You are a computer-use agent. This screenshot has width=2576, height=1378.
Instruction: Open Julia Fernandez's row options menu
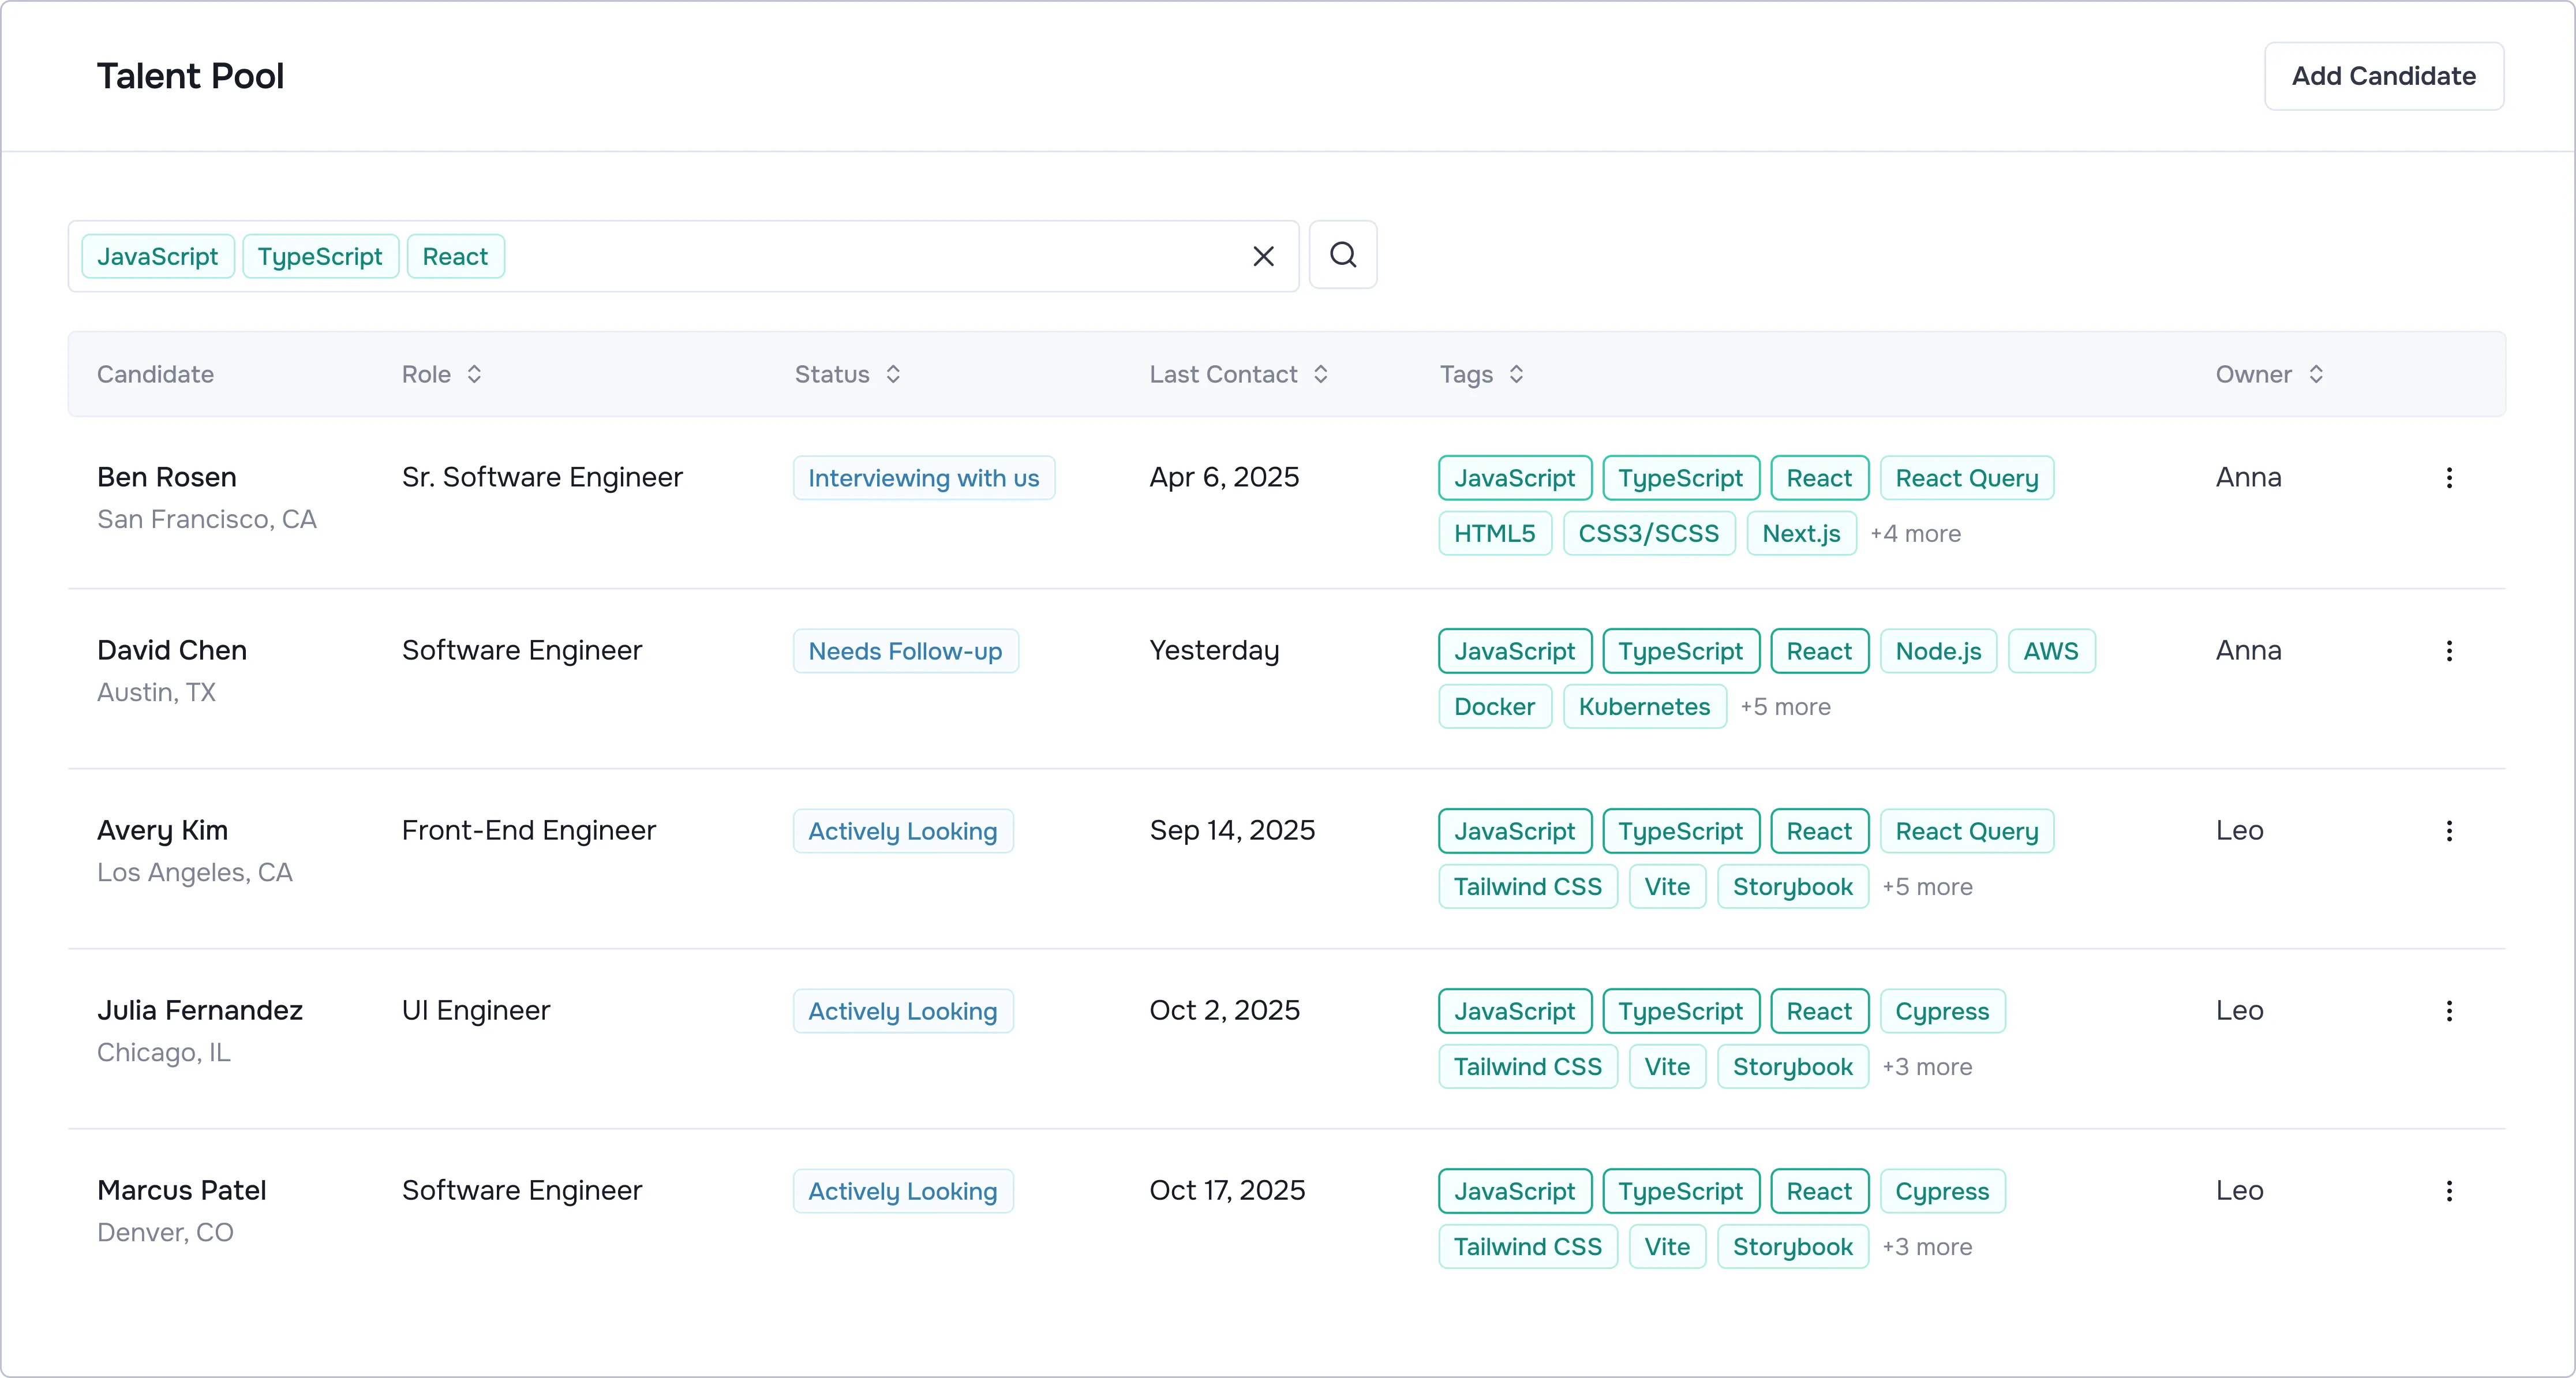click(2449, 1011)
